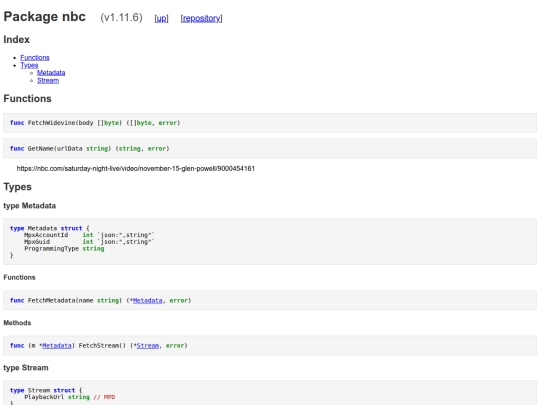
Task: Click the Package nbc heading
Action: click(44, 17)
